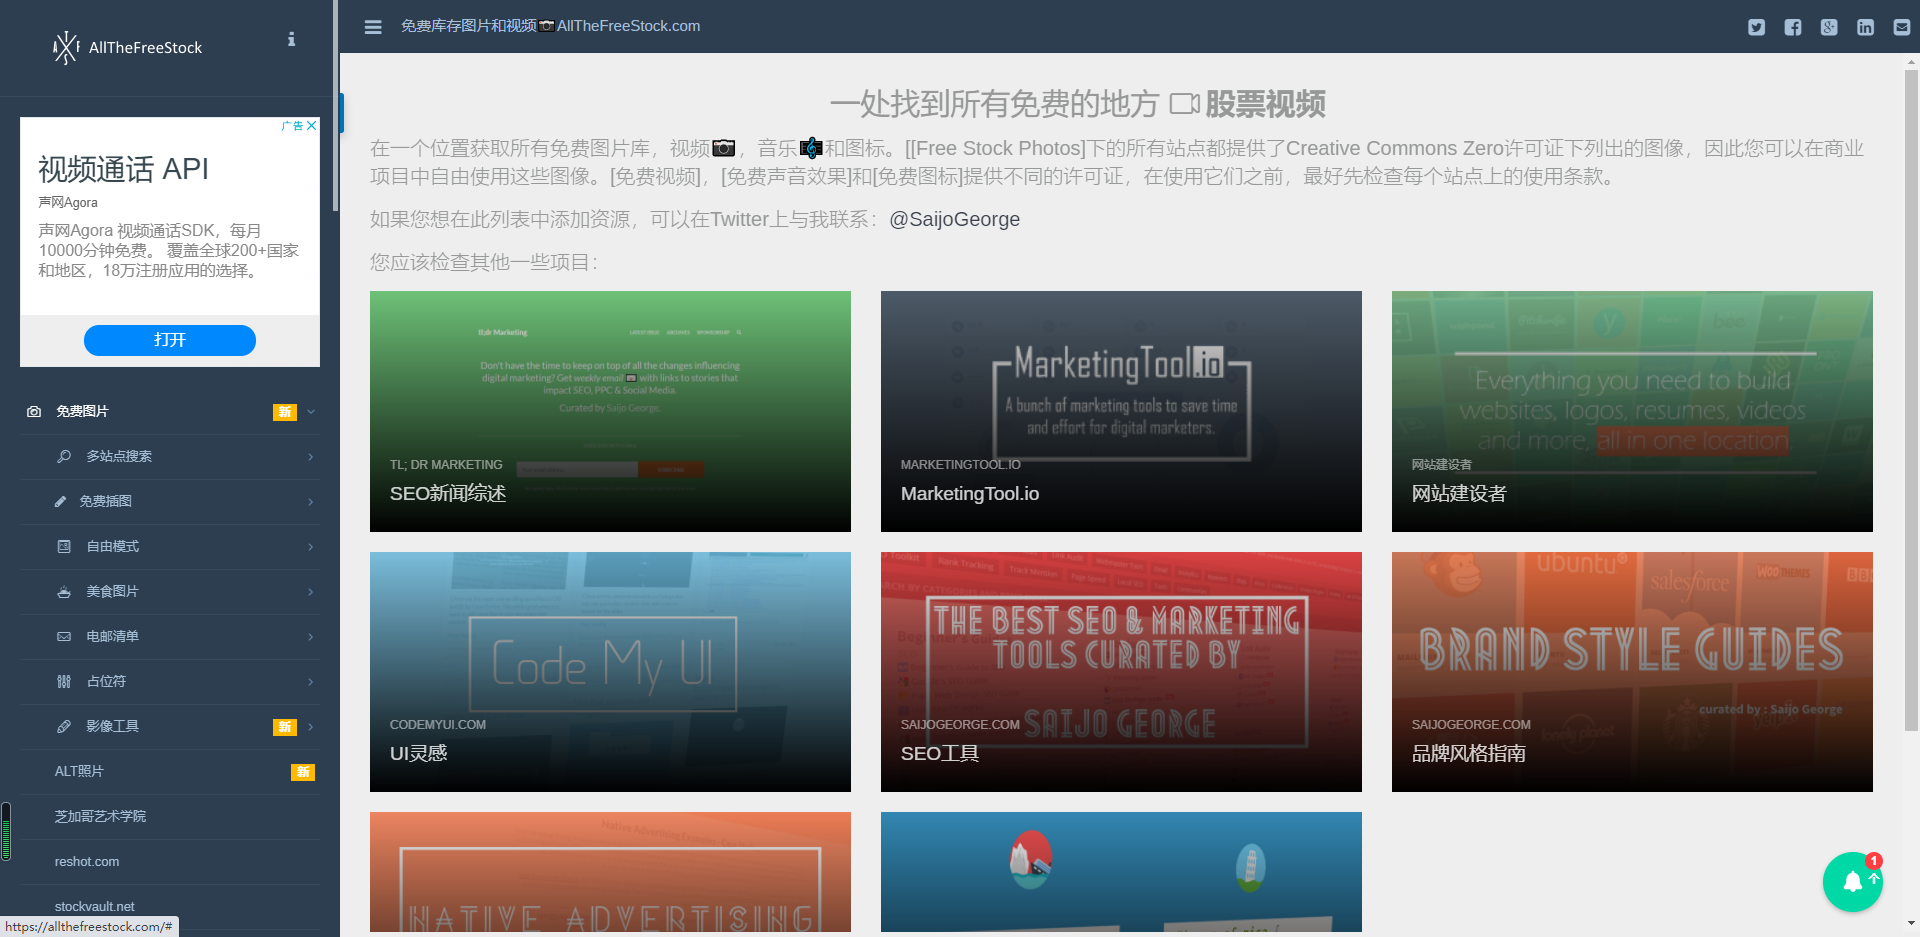
Task: Click the 广告 ad label
Action: coord(292,125)
